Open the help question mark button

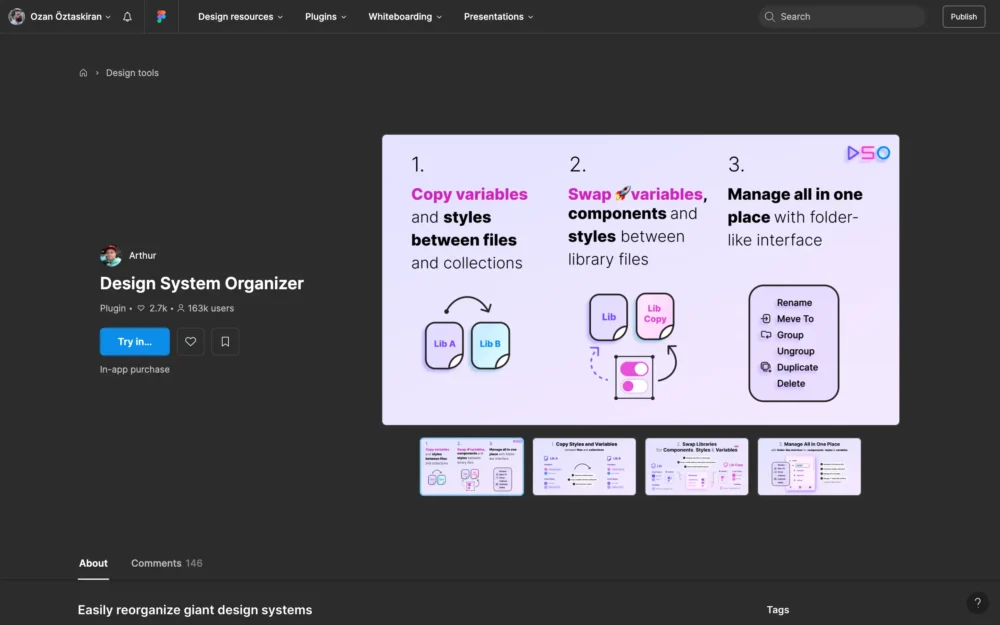point(977,603)
